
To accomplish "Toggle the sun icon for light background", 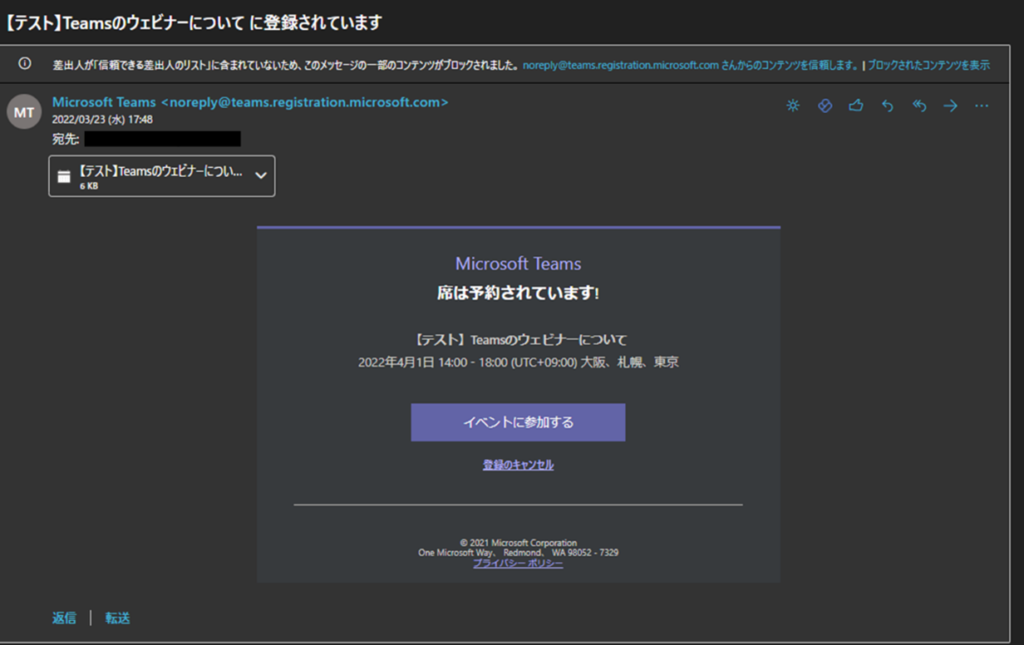I will point(793,106).
